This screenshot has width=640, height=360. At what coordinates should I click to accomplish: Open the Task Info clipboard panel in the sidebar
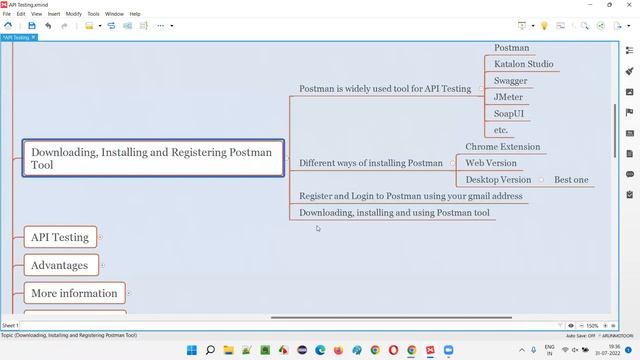629,195
